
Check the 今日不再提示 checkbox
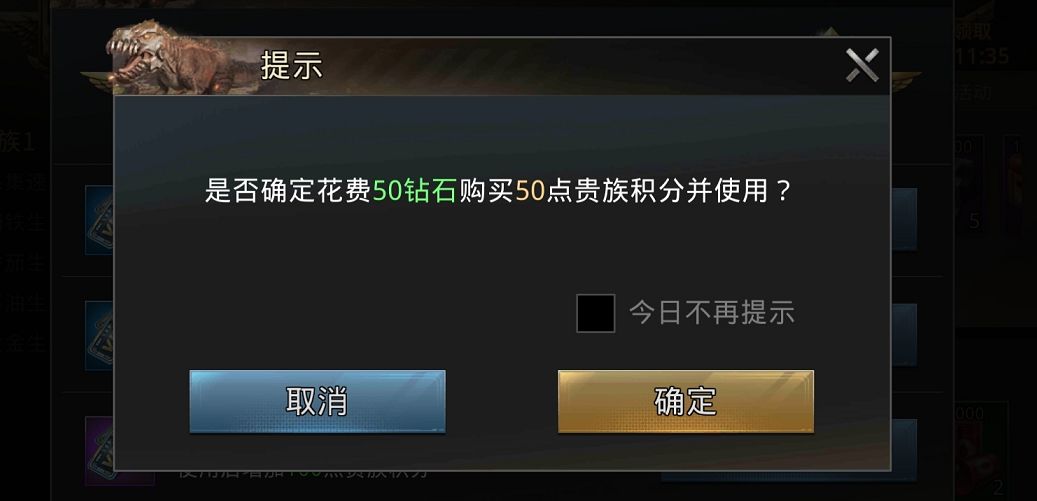pos(596,313)
